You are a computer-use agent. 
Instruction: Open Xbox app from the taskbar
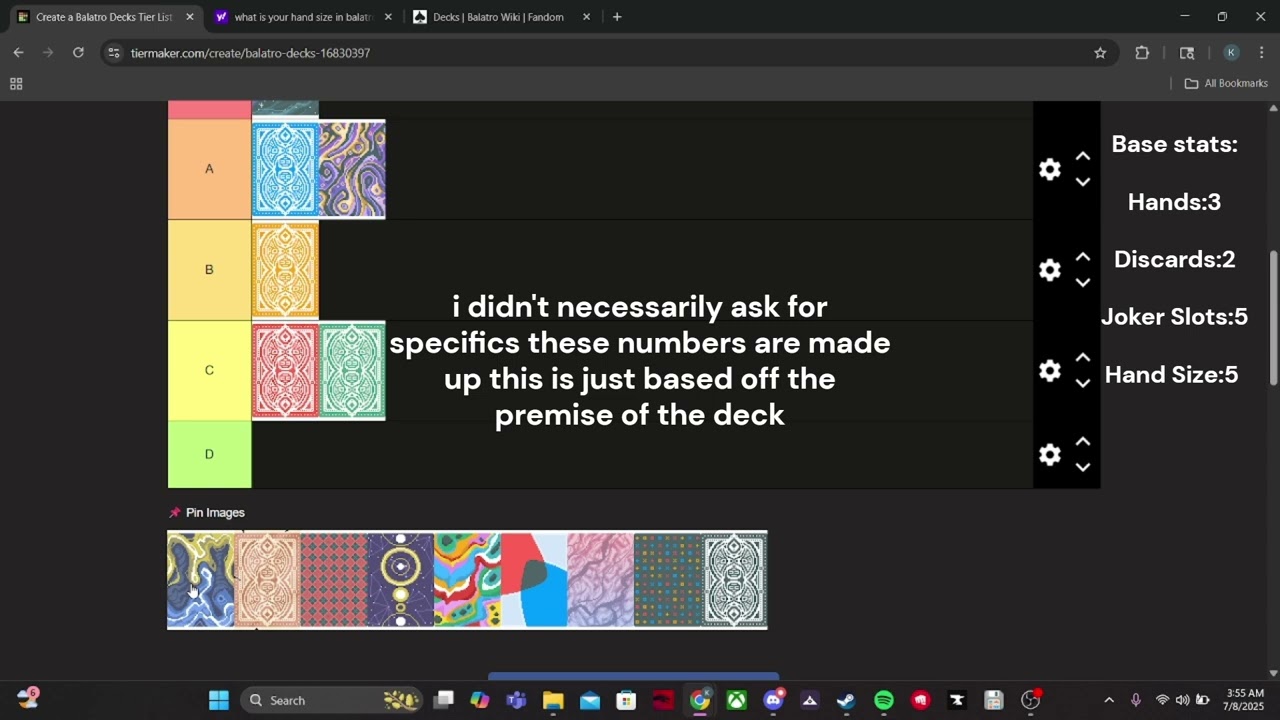tap(736, 700)
